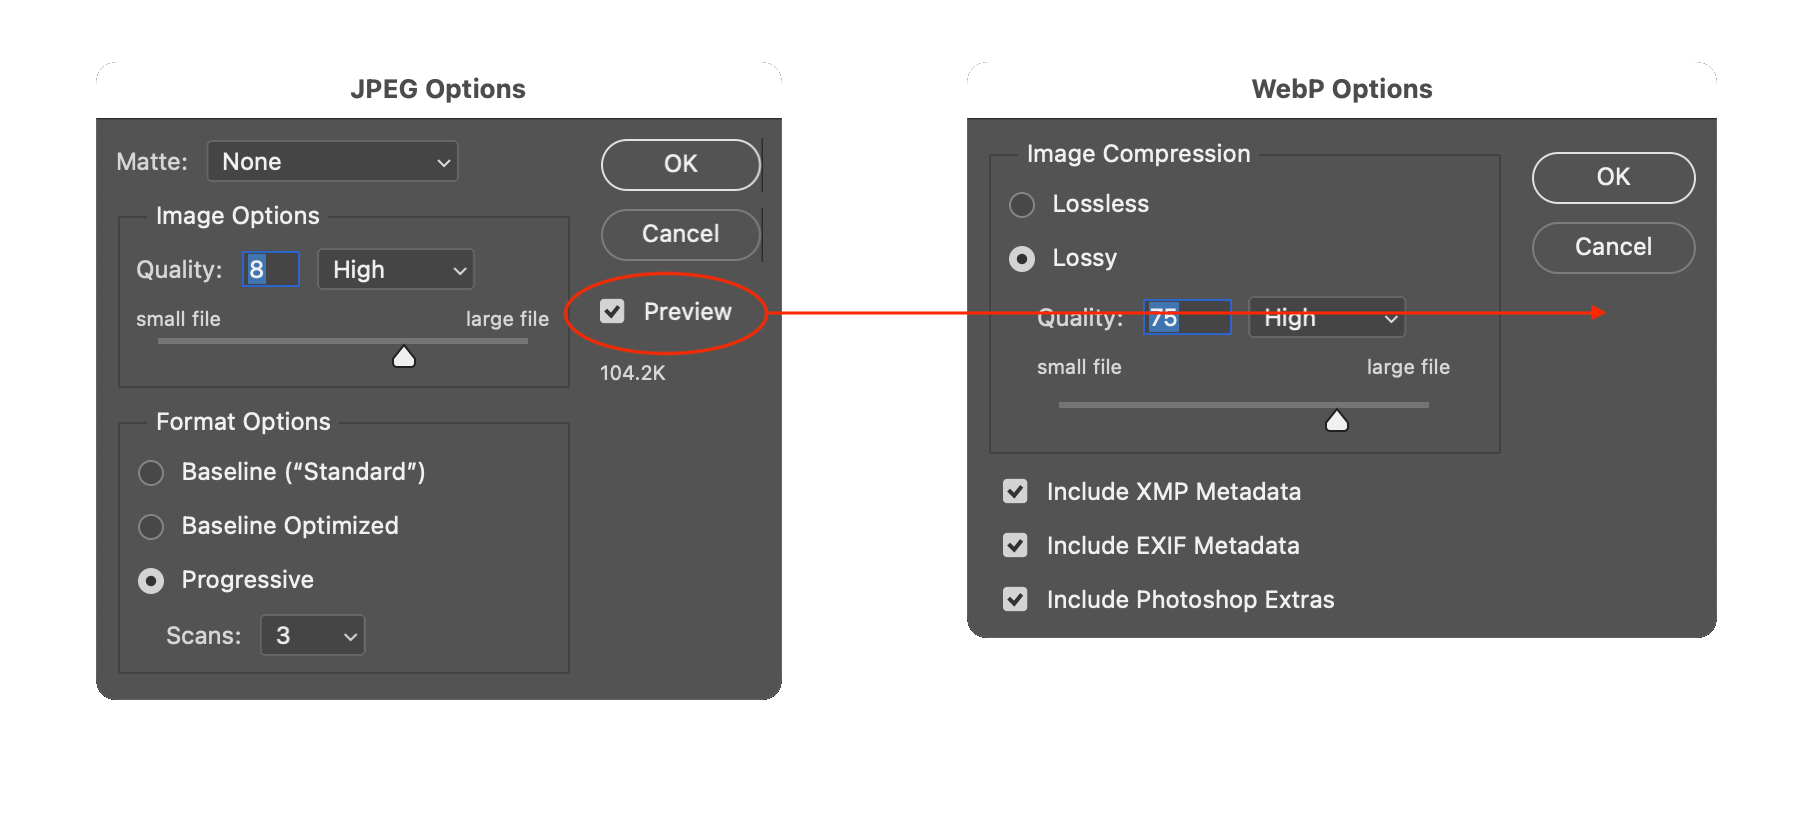The width and height of the screenshot is (1813, 834).
Task: Open the Matte dropdown menu
Action: (x=332, y=161)
